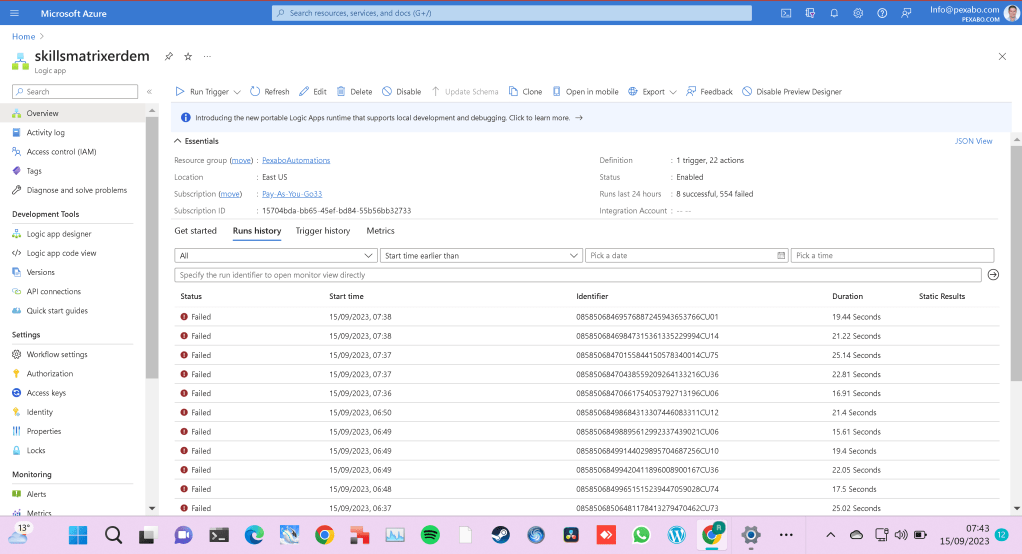Open JSON View link

coord(974,141)
